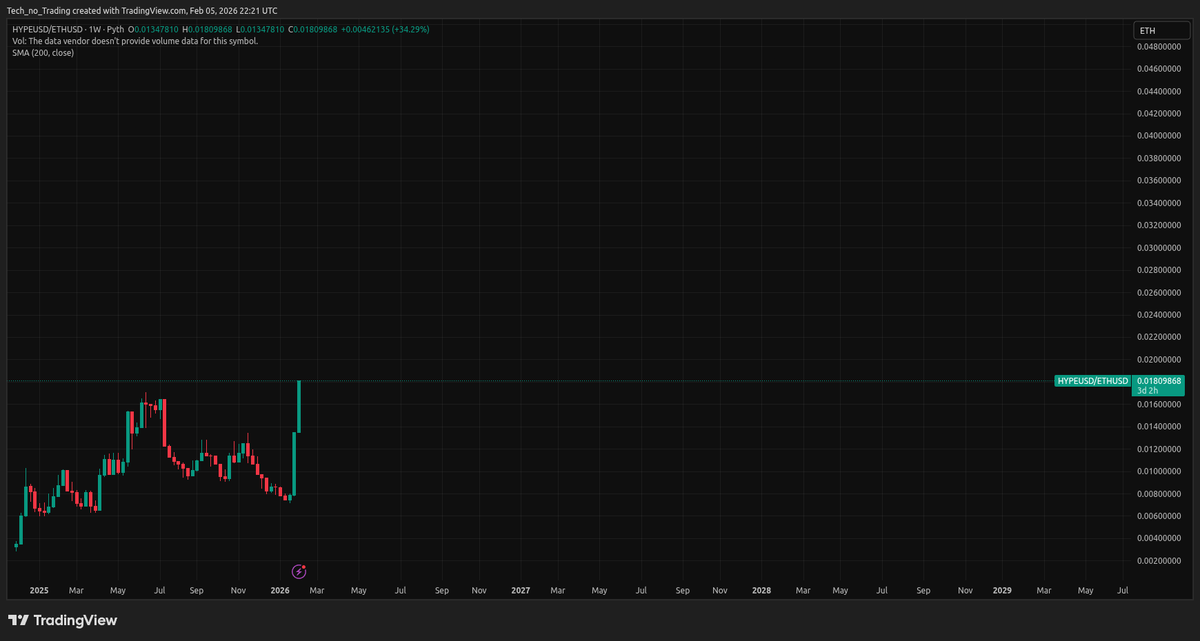
Task: Click the Close value C0.01809868
Action: 313,29
